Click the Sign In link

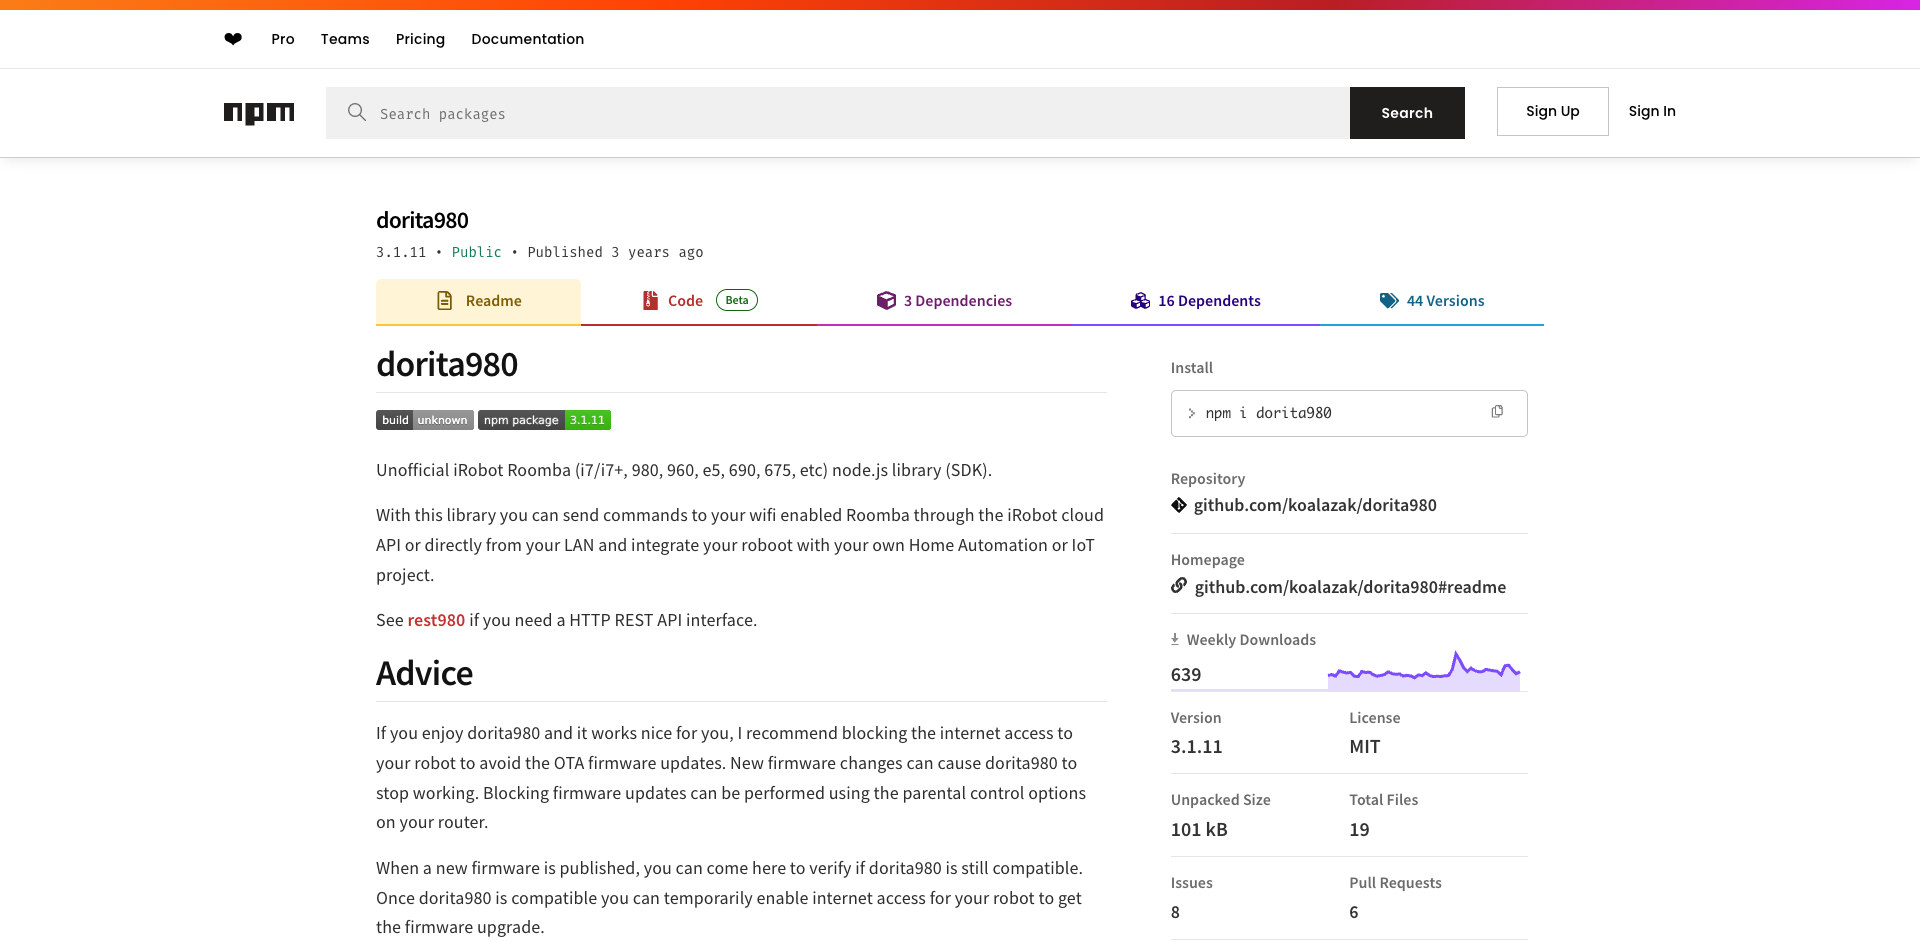click(x=1652, y=111)
